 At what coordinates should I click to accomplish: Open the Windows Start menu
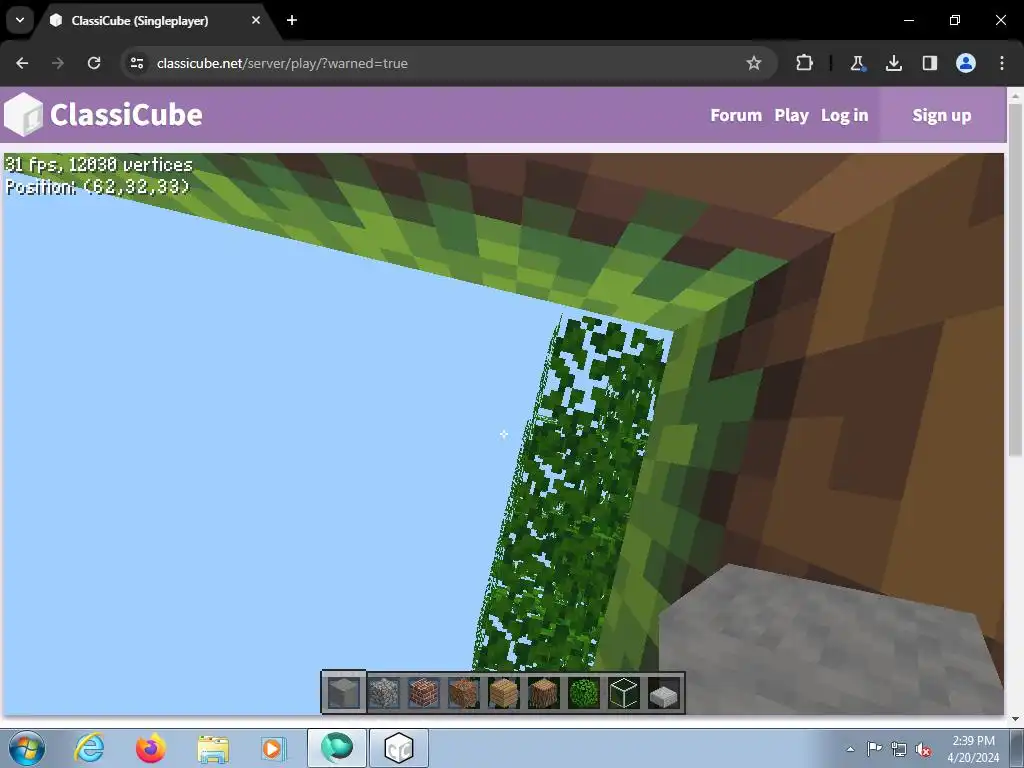pyautogui.click(x=27, y=748)
